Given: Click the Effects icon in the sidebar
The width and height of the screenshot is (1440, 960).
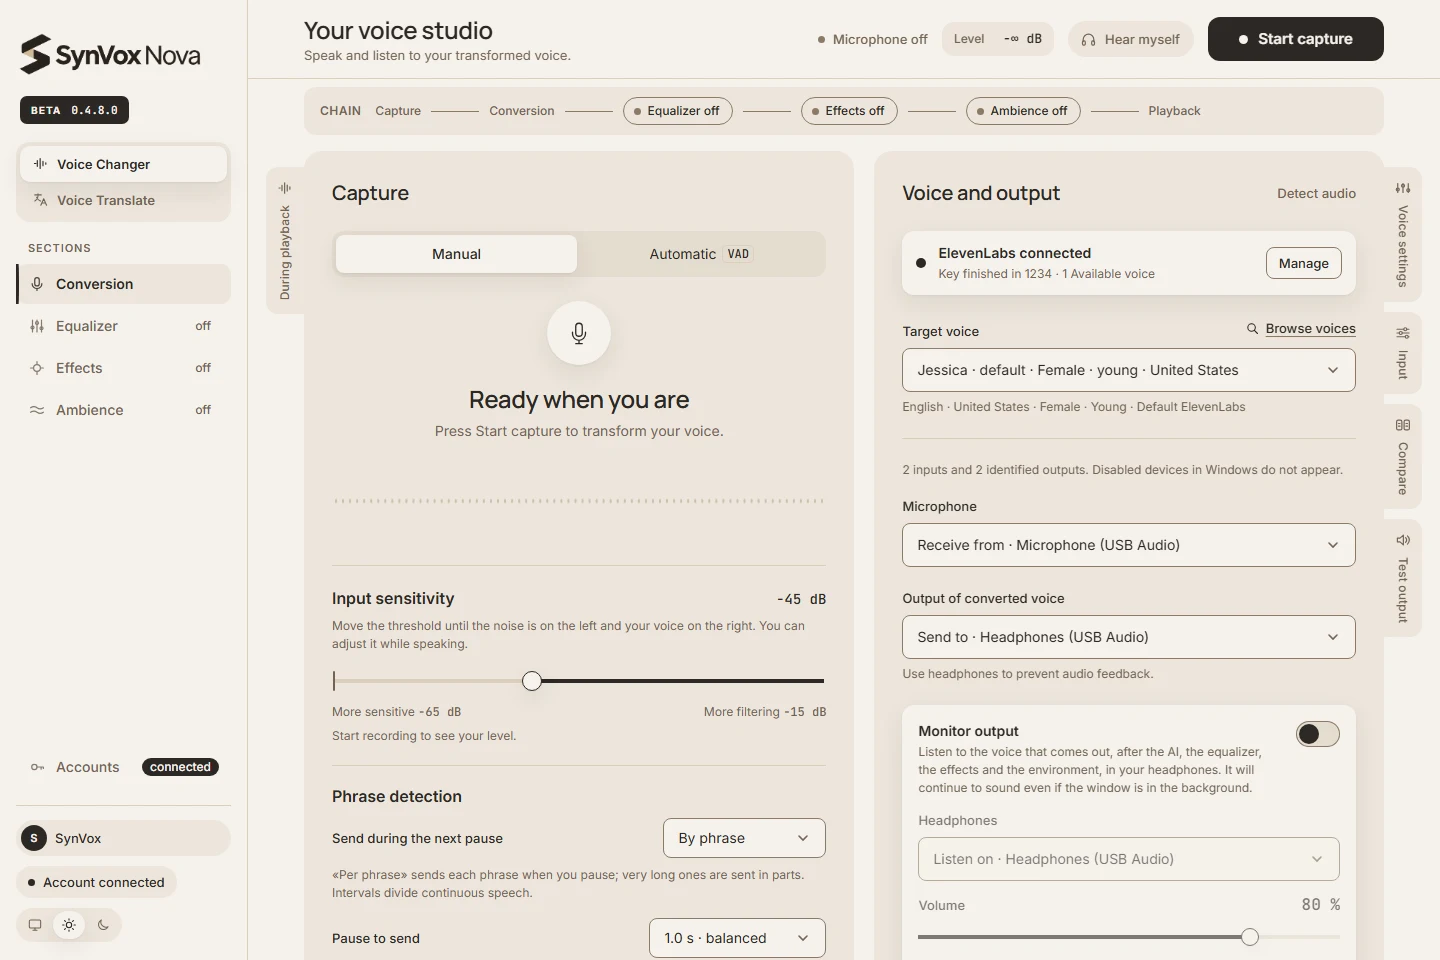Looking at the screenshot, I should 37,368.
